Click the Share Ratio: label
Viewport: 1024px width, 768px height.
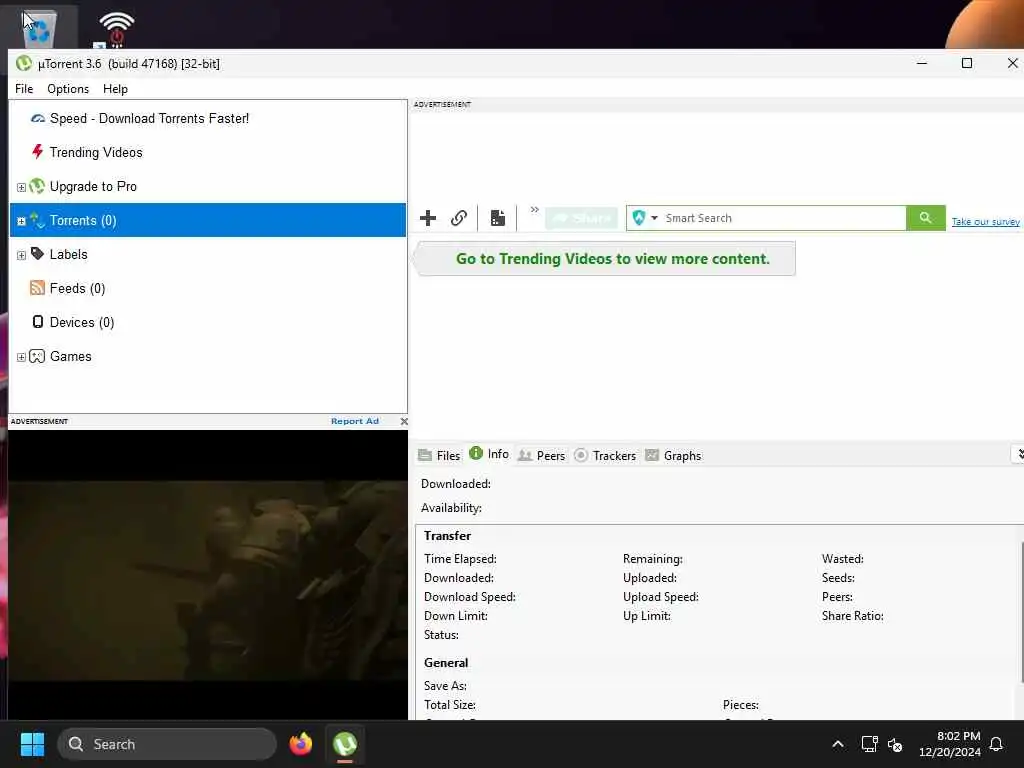tap(852, 616)
